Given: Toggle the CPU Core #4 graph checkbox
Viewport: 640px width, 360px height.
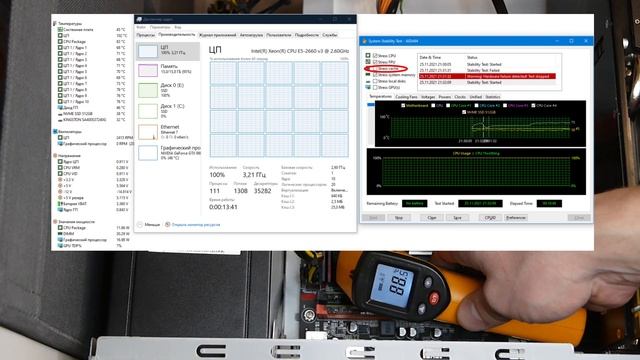Looking at the screenshot, I should click(533, 105).
